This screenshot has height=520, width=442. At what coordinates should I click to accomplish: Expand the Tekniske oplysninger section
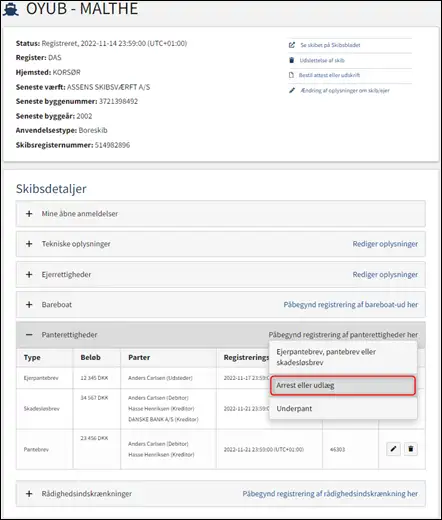[x=29, y=244]
